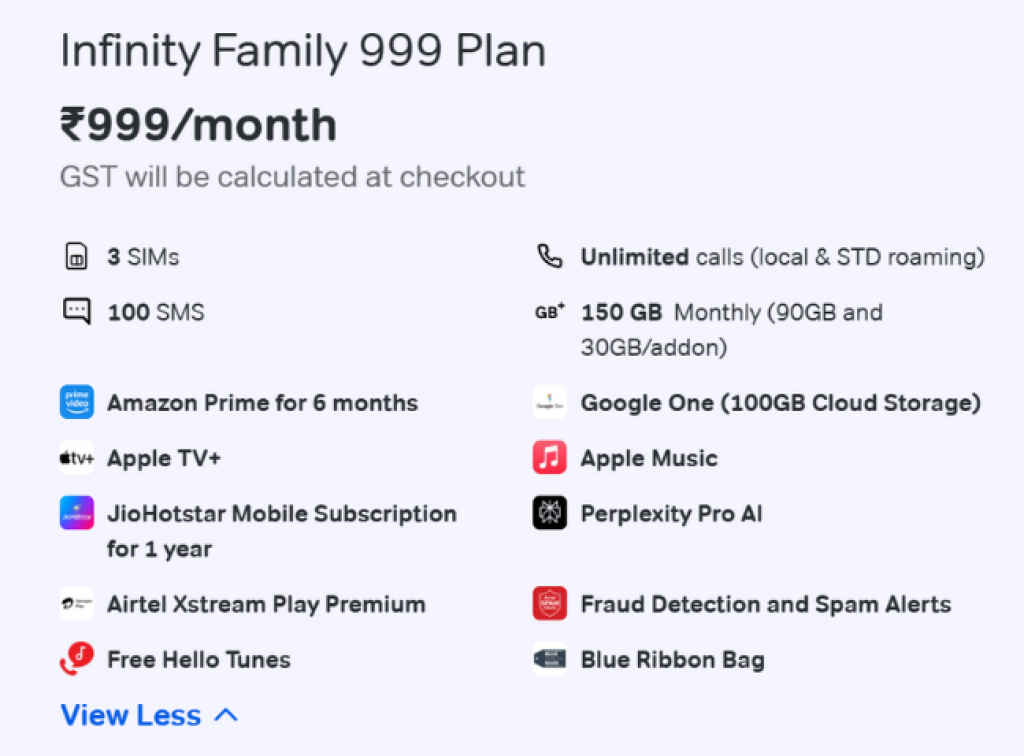Click the View Less link
The width and height of the screenshot is (1024, 756).
pyautogui.click(x=130, y=715)
